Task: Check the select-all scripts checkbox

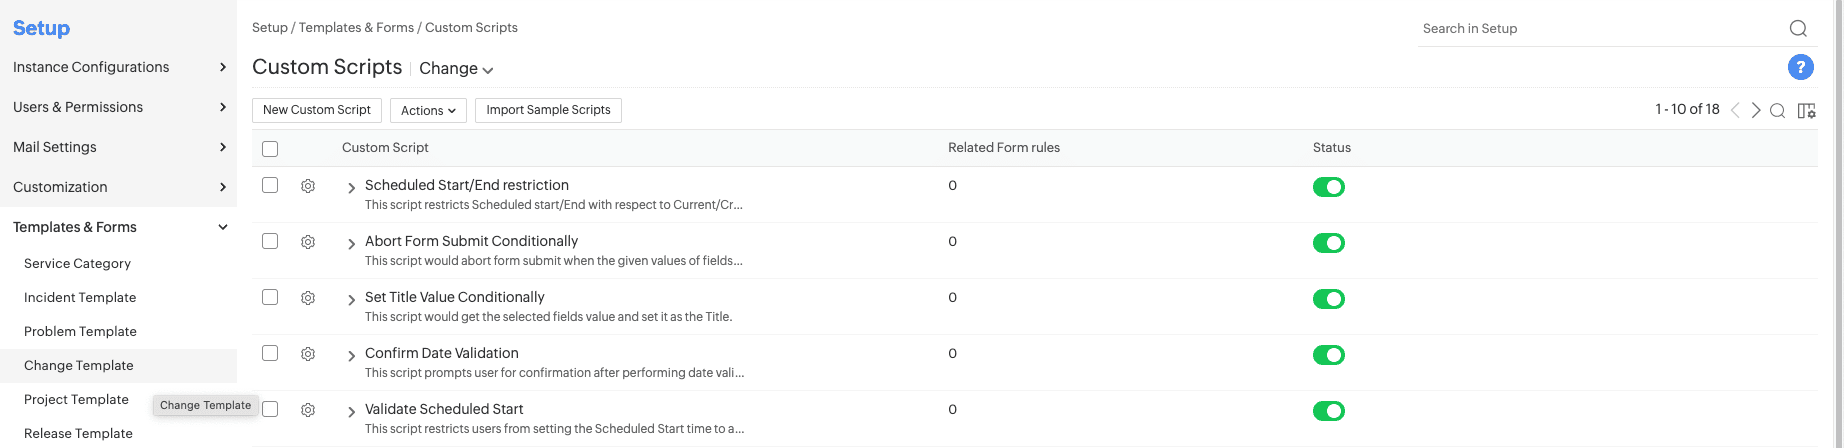Action: tap(270, 149)
